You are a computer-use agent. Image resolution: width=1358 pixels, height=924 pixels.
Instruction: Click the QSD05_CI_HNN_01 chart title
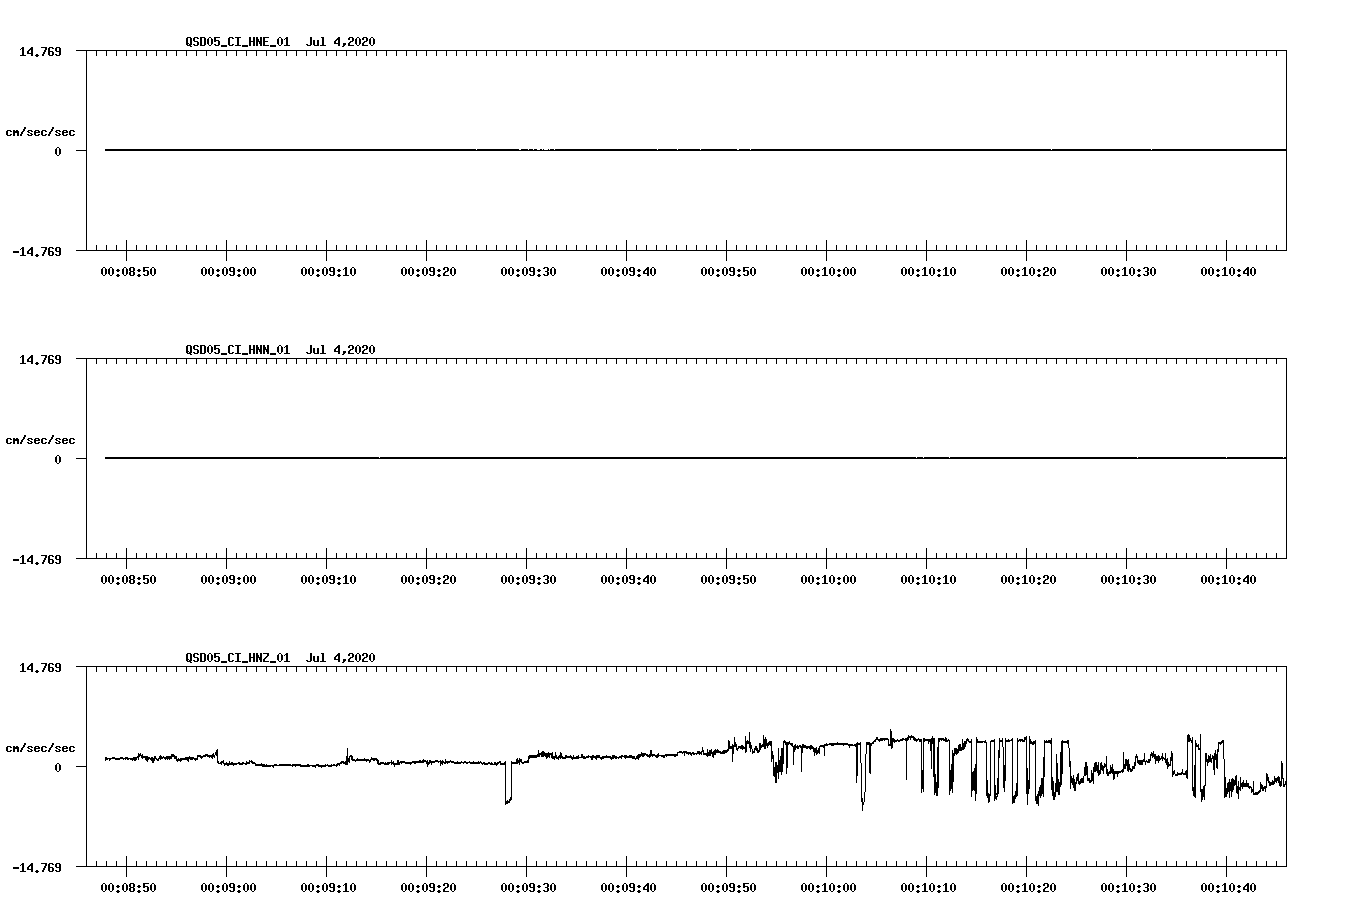point(280,349)
